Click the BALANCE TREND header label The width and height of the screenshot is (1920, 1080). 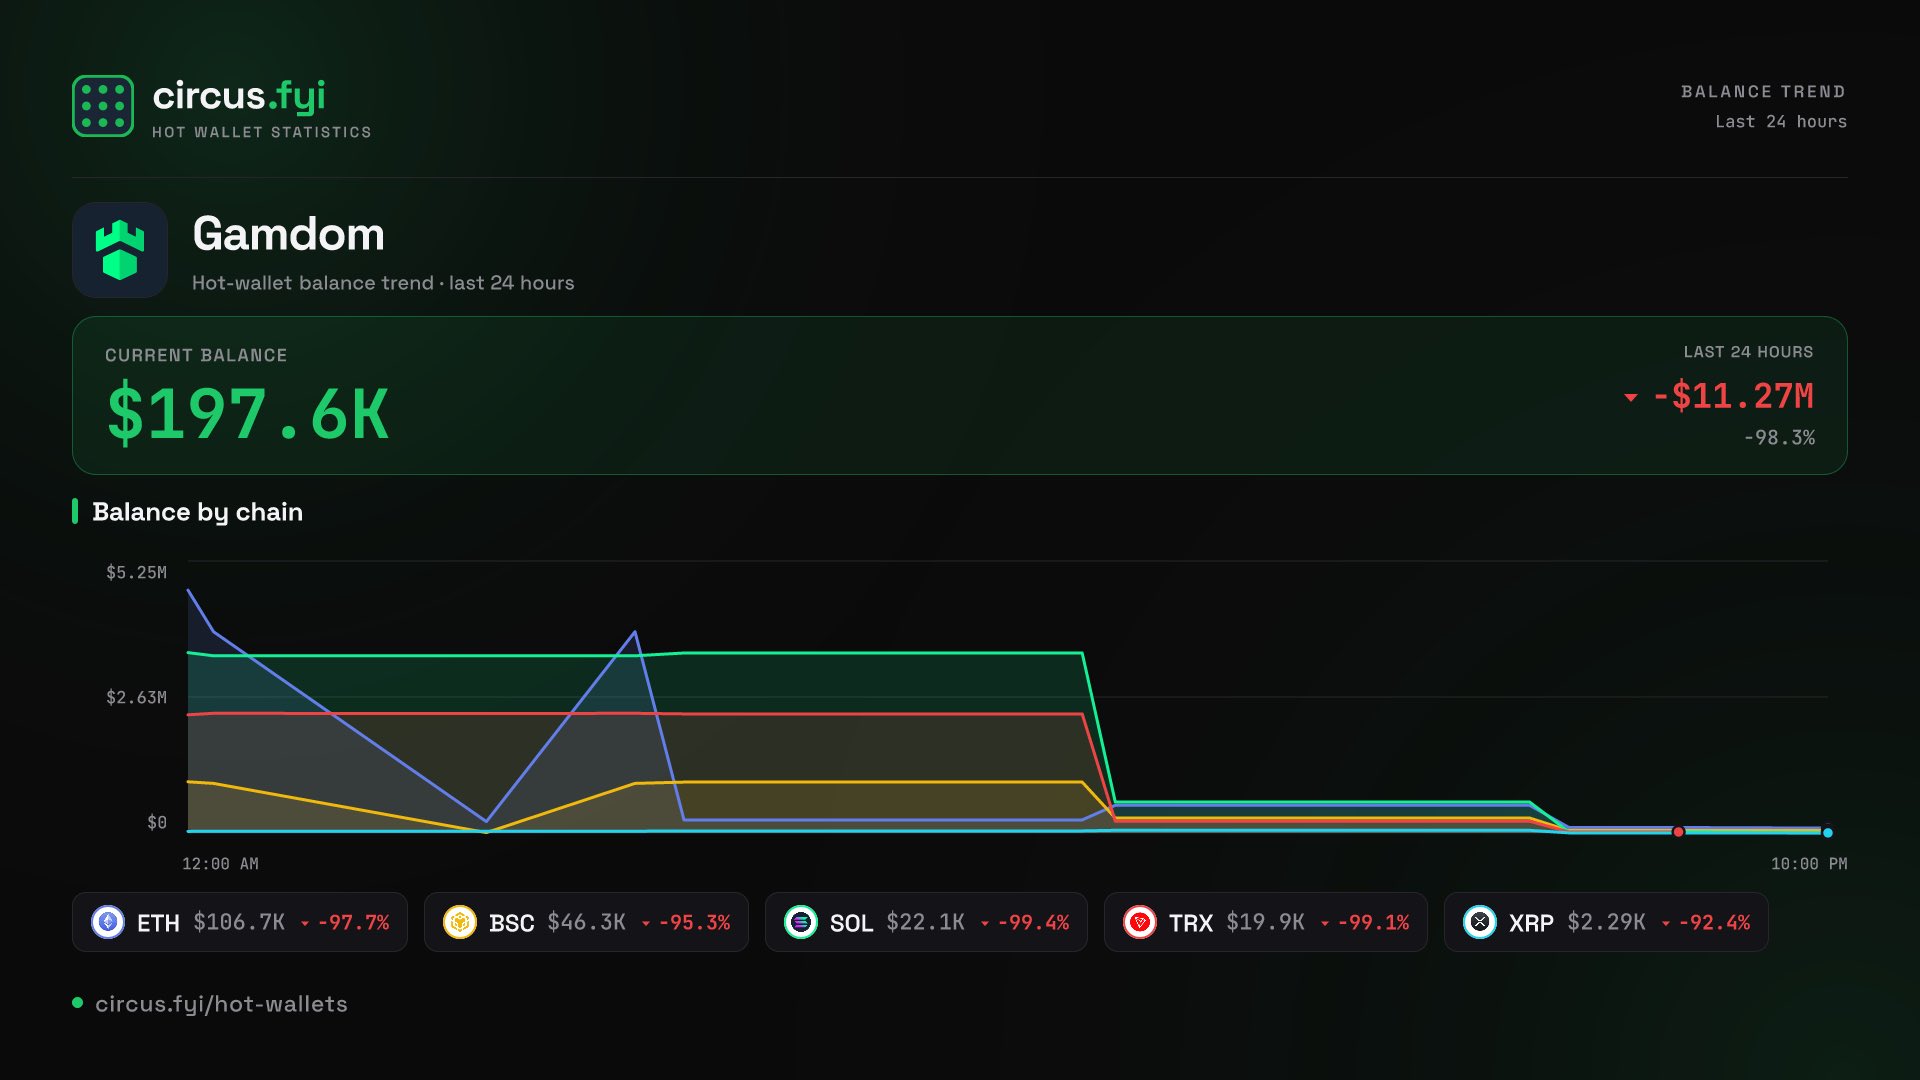(1763, 92)
